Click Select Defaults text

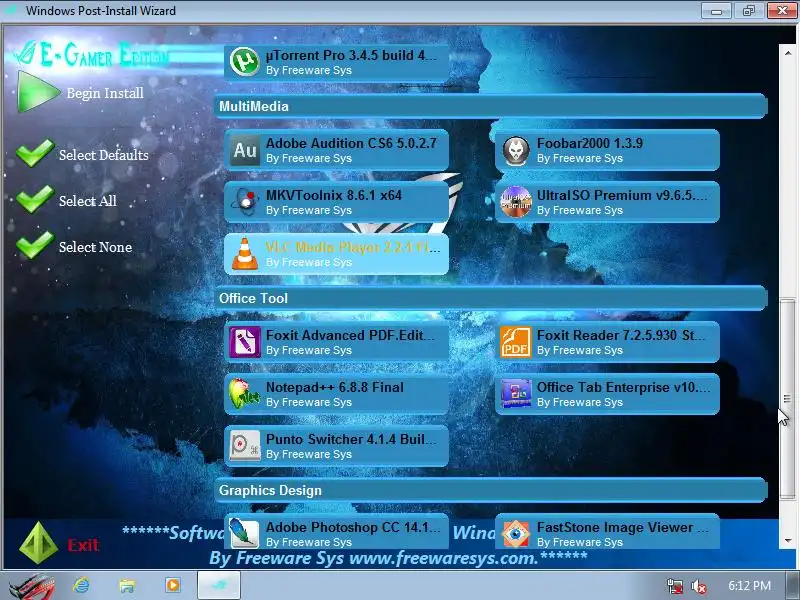pos(104,155)
